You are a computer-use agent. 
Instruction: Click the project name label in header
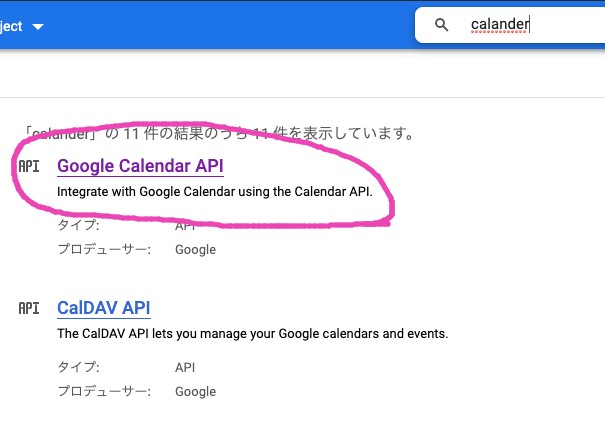11,26
